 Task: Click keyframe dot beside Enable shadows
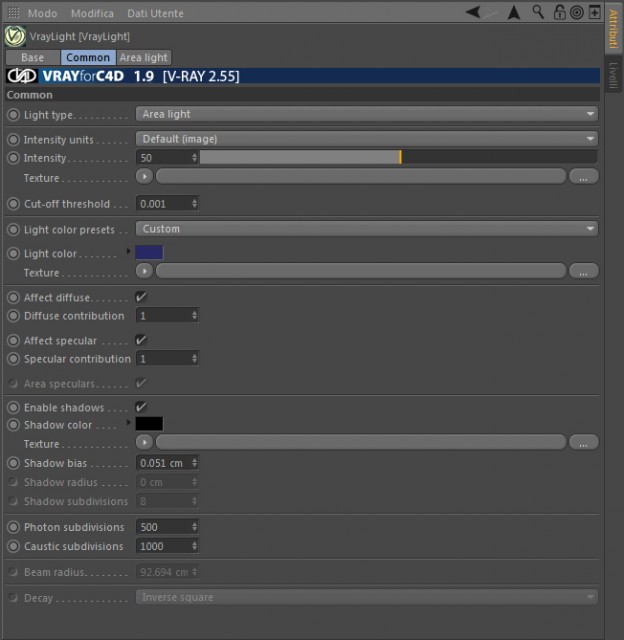[x=13, y=407]
